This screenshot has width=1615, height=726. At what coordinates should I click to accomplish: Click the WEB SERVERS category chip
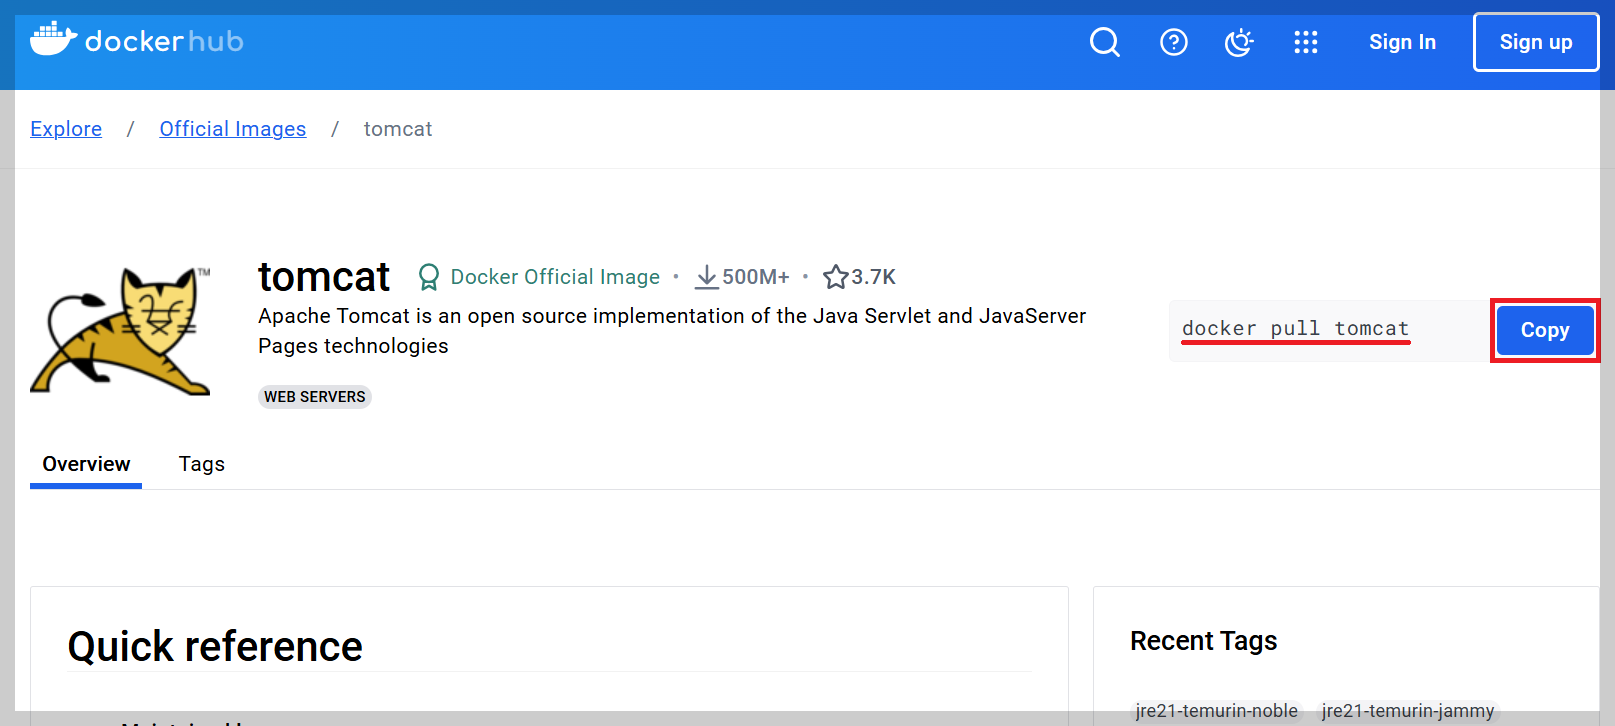[x=315, y=397]
